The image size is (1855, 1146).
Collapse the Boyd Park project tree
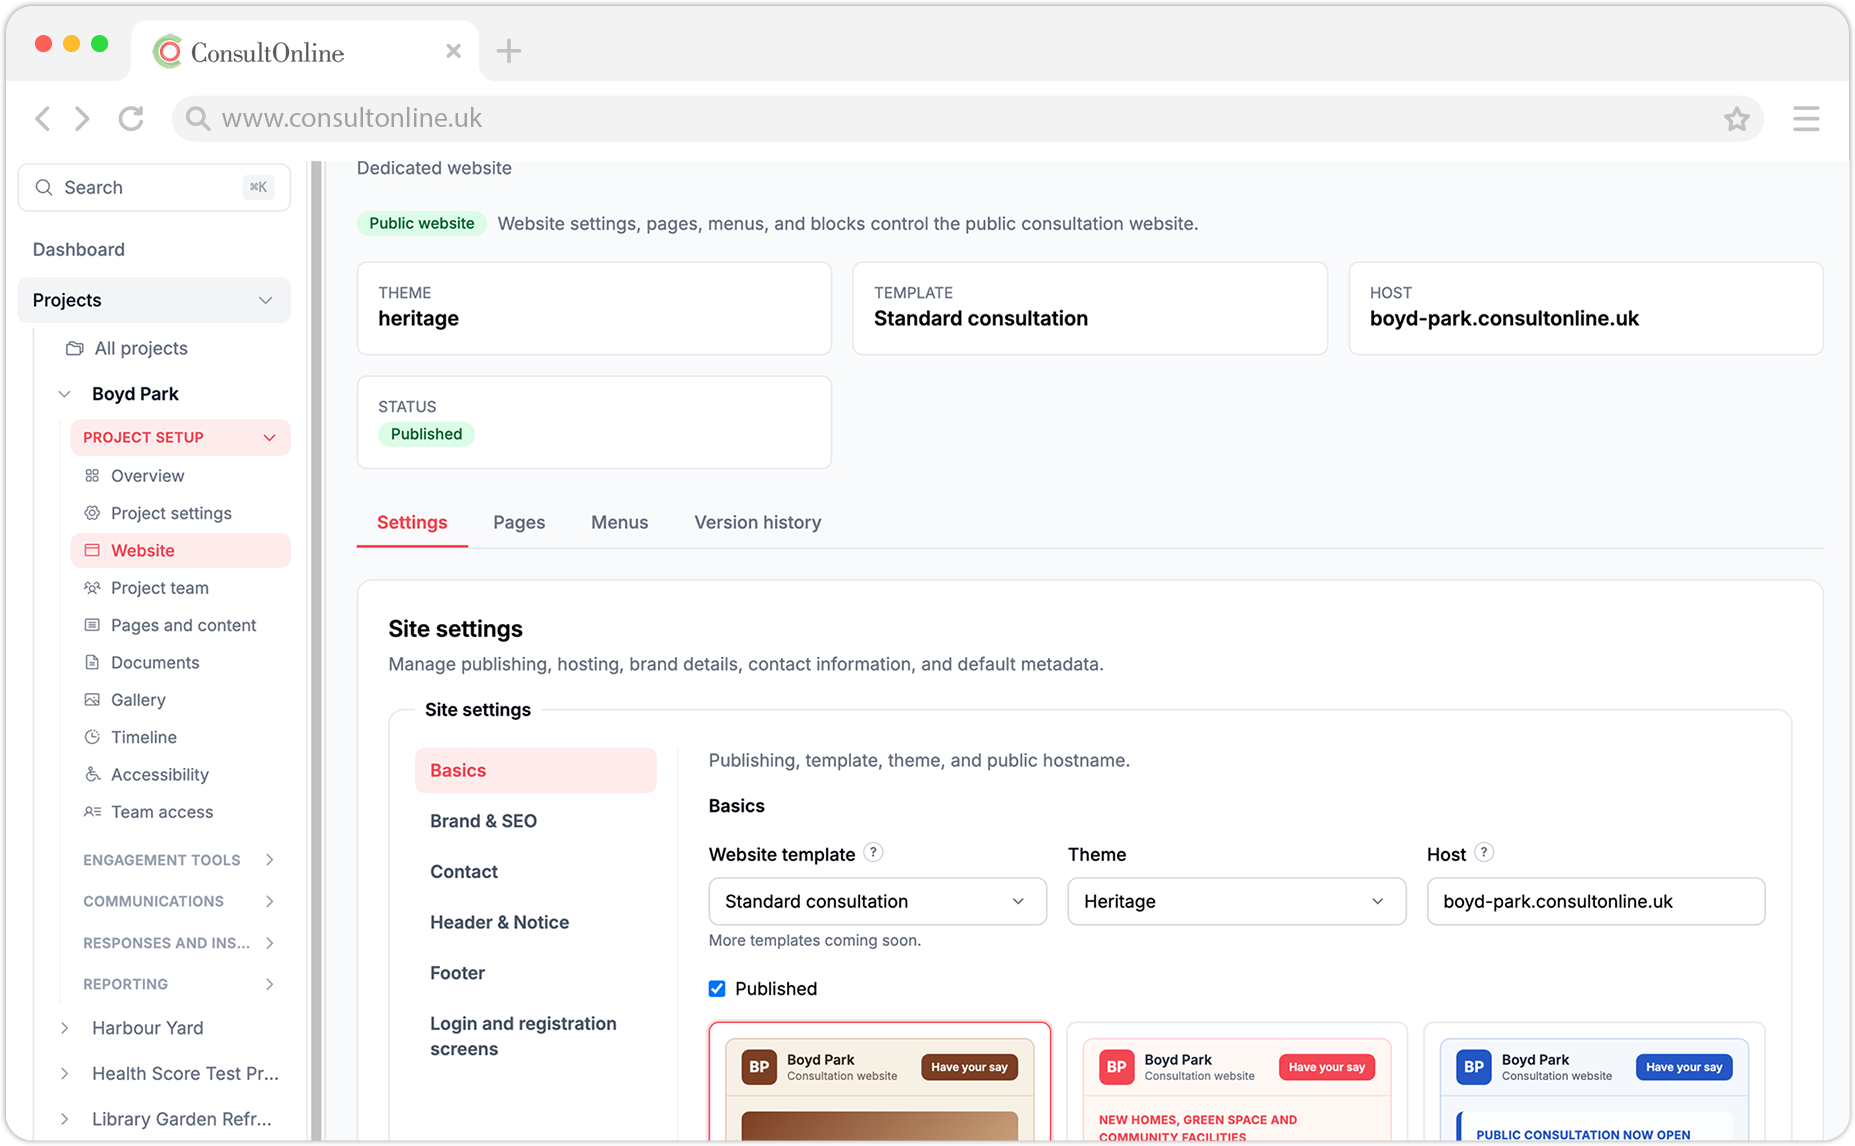coord(65,394)
